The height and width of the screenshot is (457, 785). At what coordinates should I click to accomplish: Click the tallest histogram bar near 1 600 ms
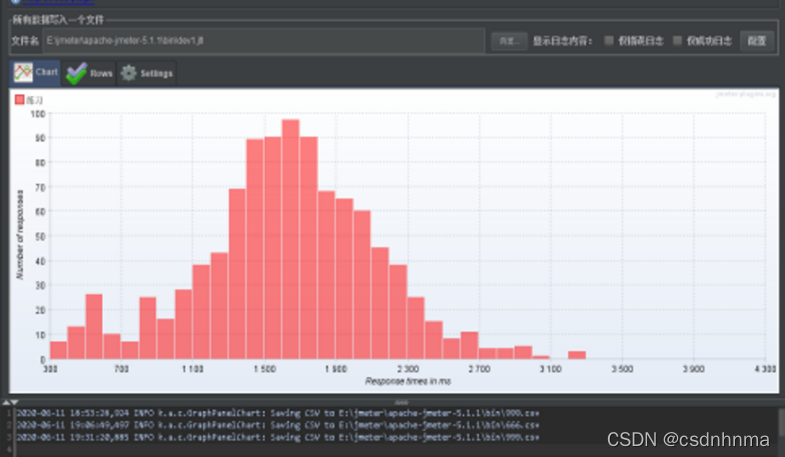(x=290, y=239)
